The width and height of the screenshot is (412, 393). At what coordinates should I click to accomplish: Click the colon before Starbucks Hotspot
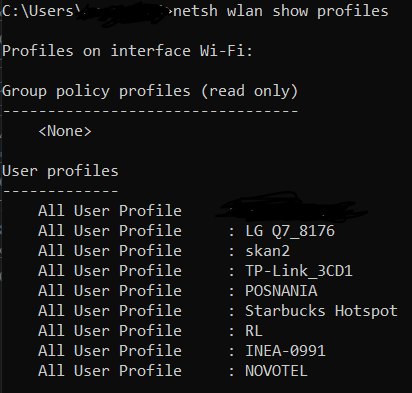[232, 311]
